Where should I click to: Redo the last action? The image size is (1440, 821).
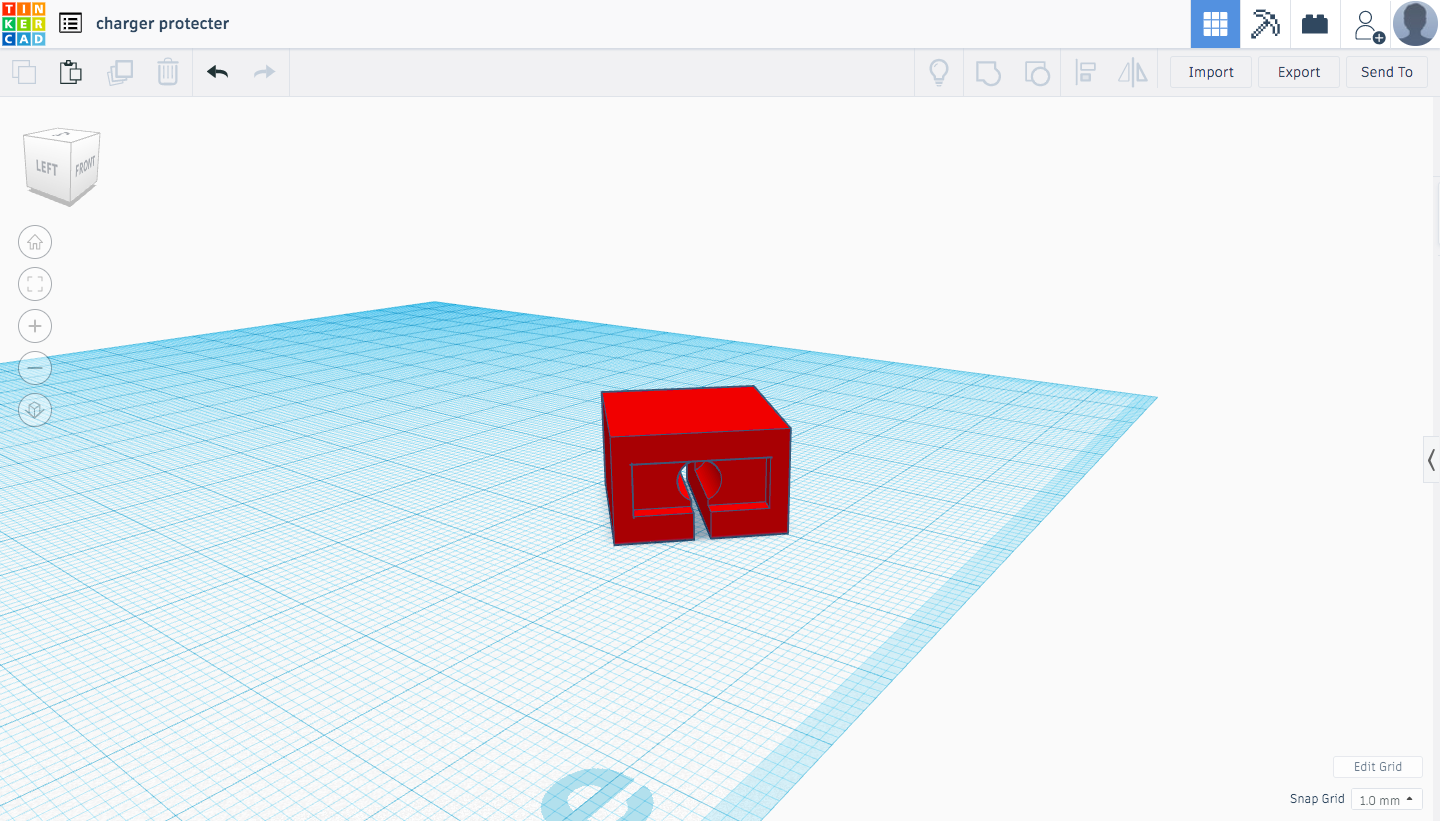click(x=264, y=72)
